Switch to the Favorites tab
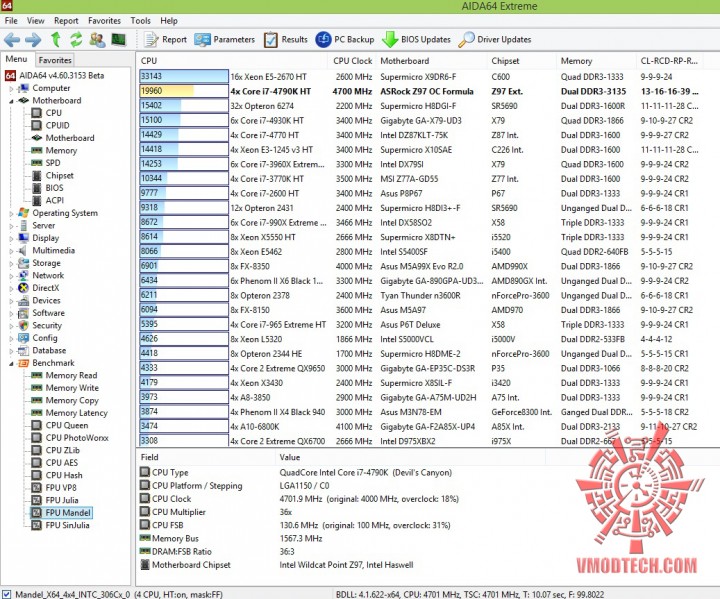Viewport: 720px width, 599px height. [55, 60]
